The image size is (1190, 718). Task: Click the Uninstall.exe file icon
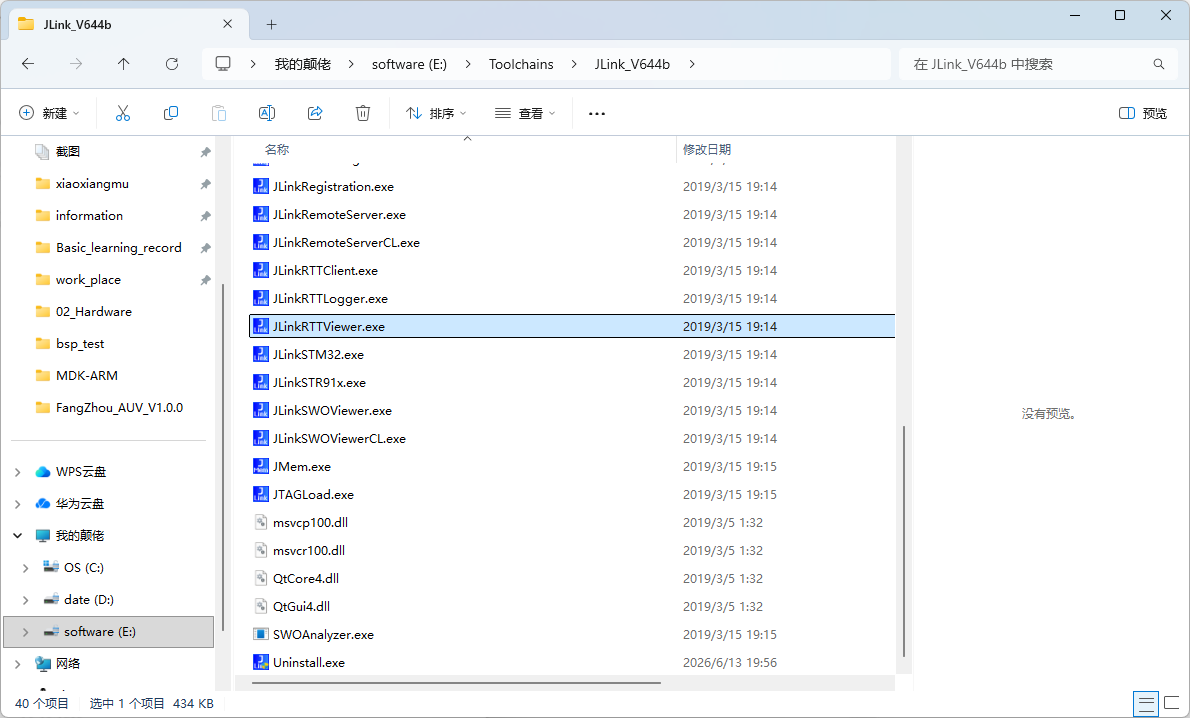pos(260,662)
